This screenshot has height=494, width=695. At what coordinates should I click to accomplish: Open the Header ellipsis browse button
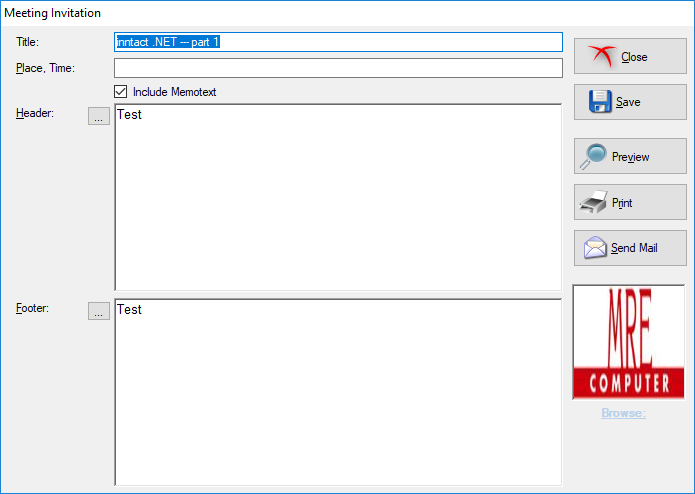(99, 116)
